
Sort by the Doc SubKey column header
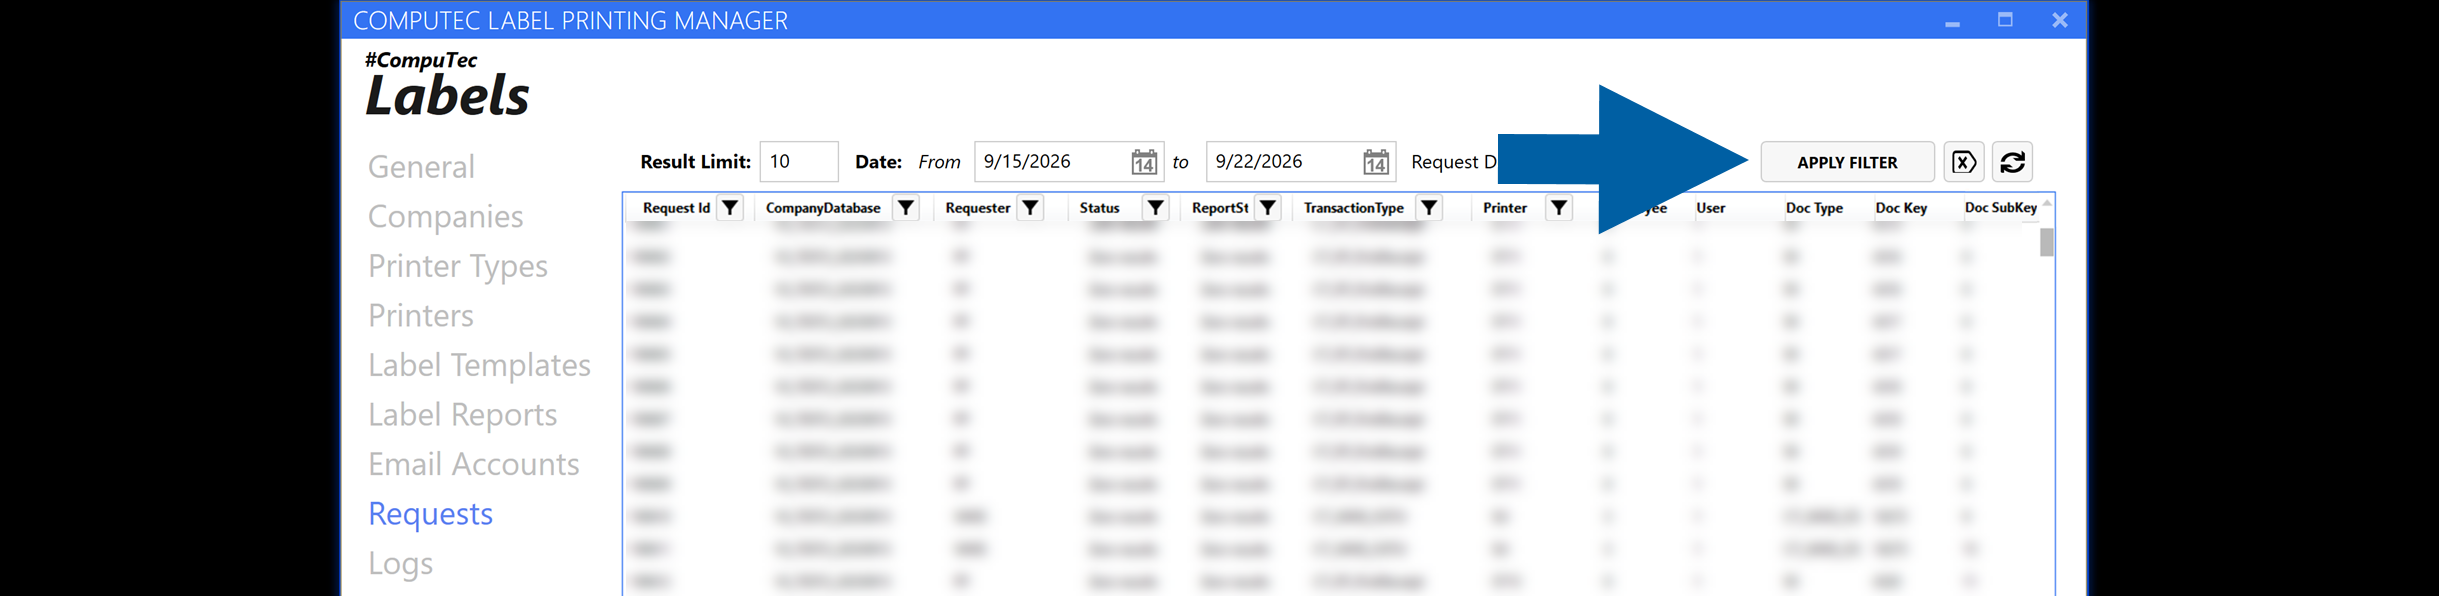click(x=2000, y=208)
